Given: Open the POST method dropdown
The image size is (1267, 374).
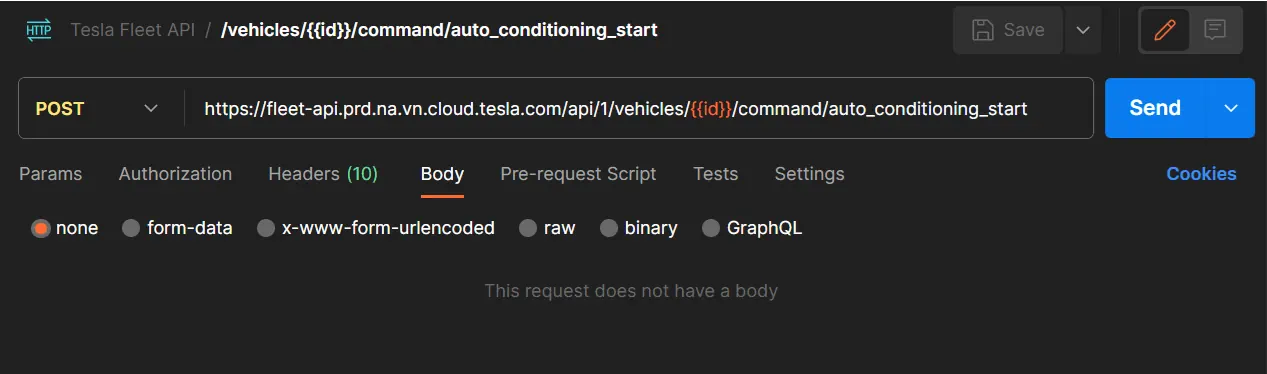Looking at the screenshot, I should [x=98, y=108].
